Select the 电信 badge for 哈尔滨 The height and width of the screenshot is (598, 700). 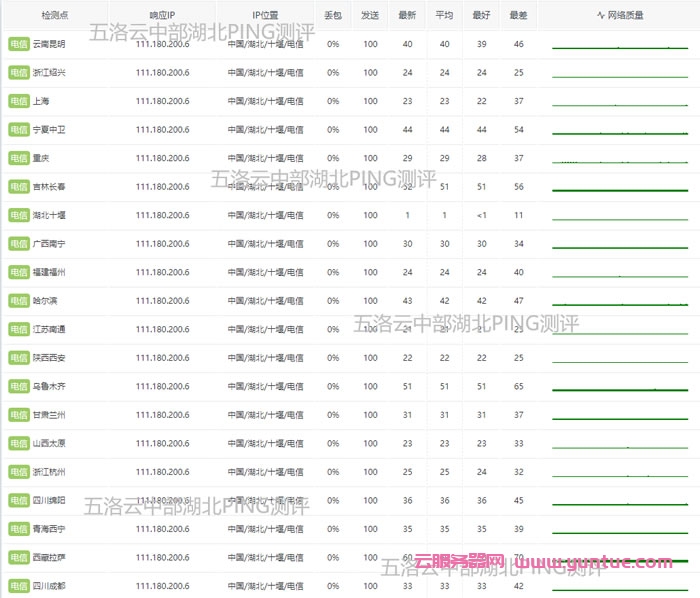[18, 301]
